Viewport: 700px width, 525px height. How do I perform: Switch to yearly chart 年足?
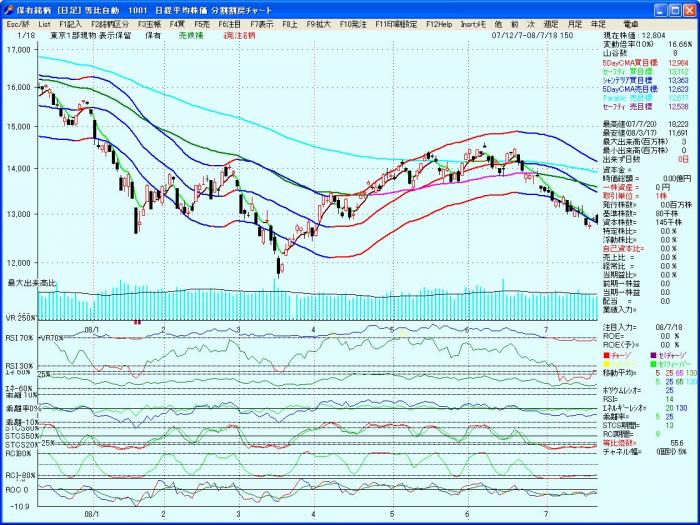point(598,25)
